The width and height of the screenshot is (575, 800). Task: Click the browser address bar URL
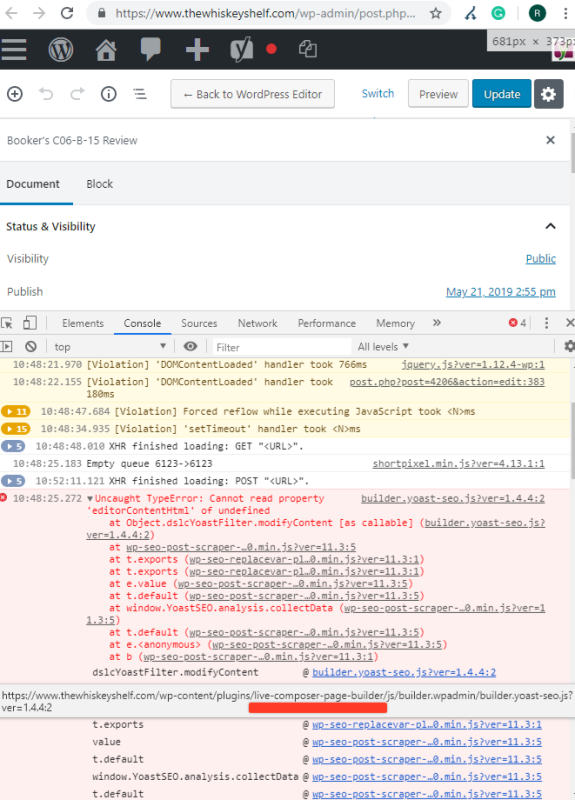265,13
